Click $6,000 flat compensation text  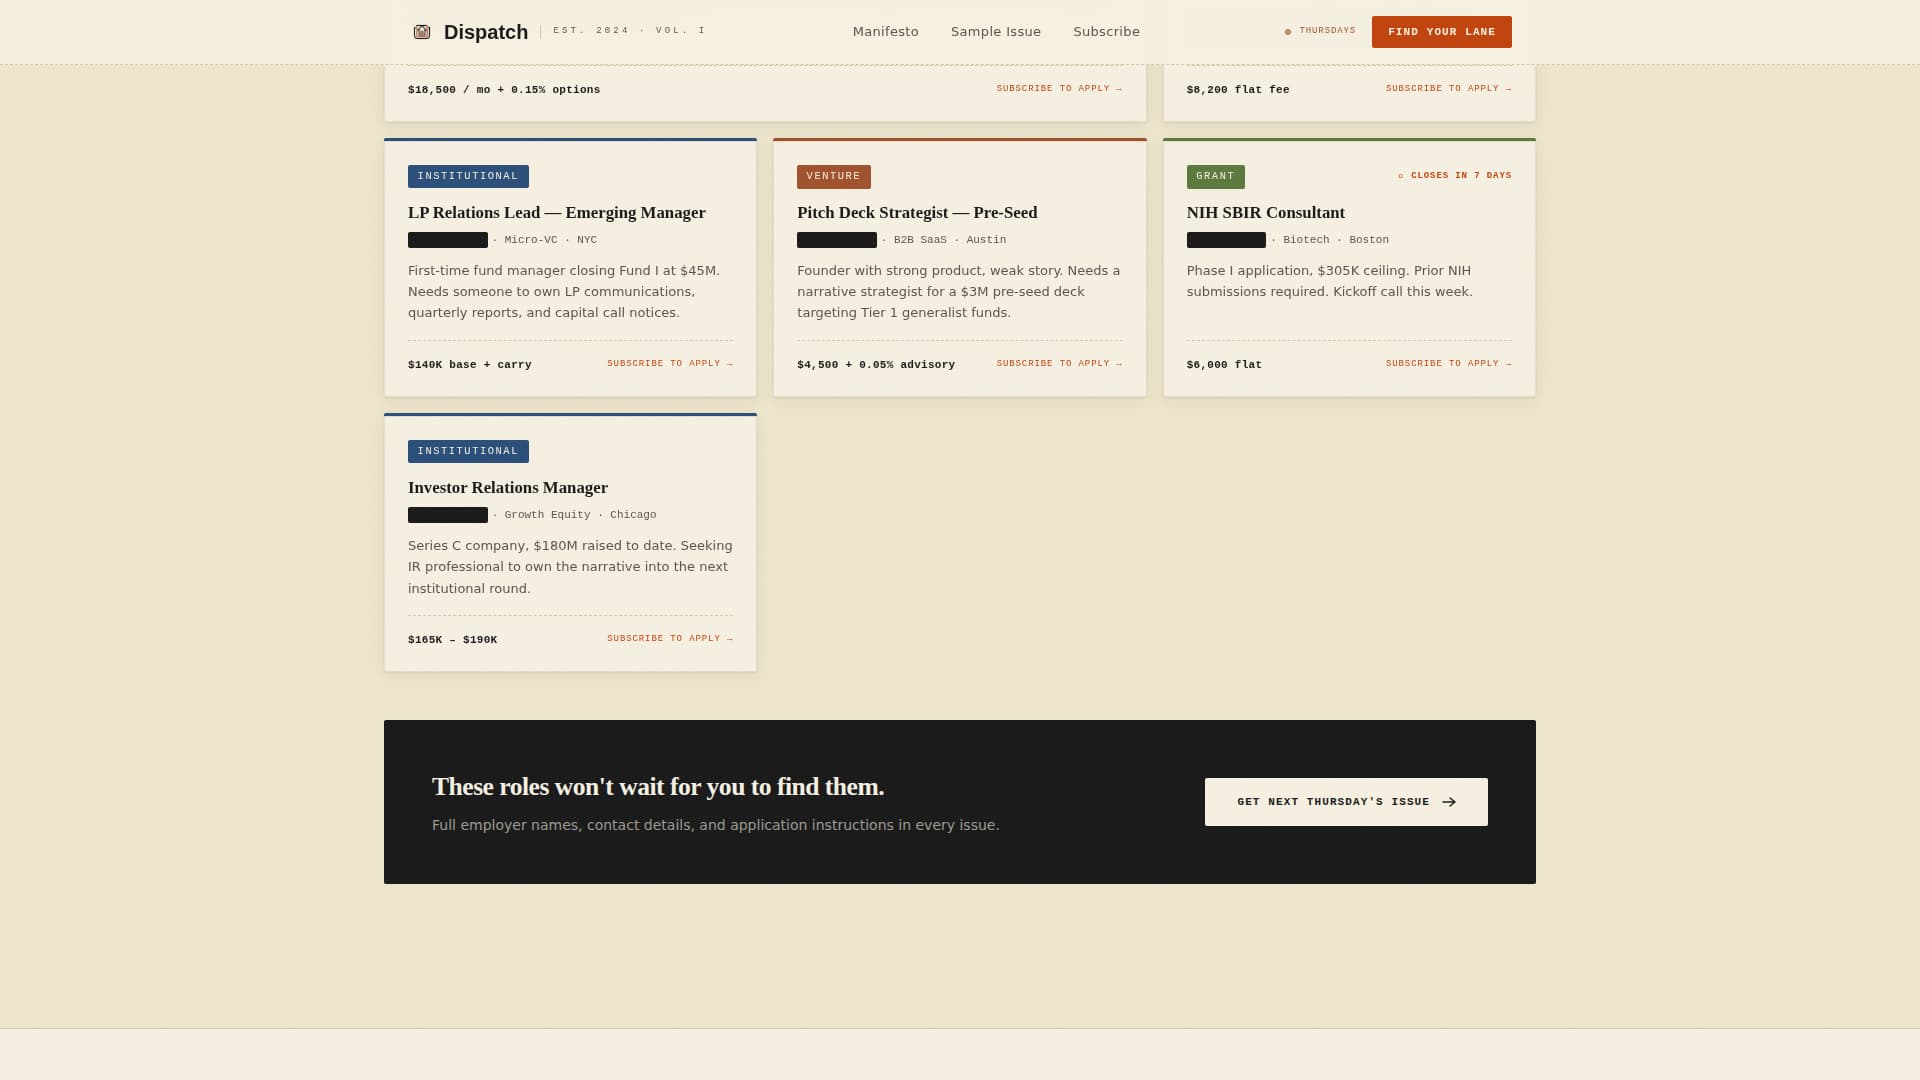1224,365
